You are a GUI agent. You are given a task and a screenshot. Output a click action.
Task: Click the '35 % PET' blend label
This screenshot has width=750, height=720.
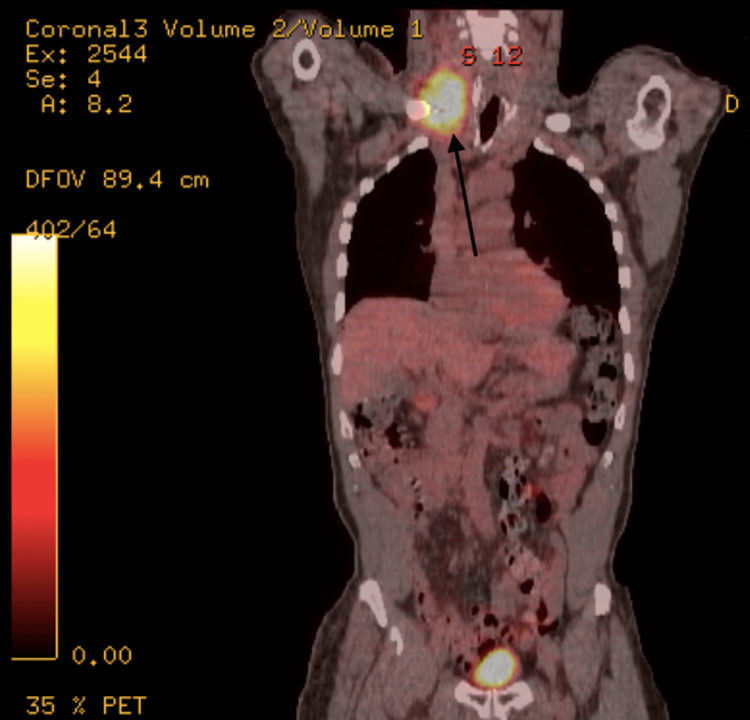[86, 706]
